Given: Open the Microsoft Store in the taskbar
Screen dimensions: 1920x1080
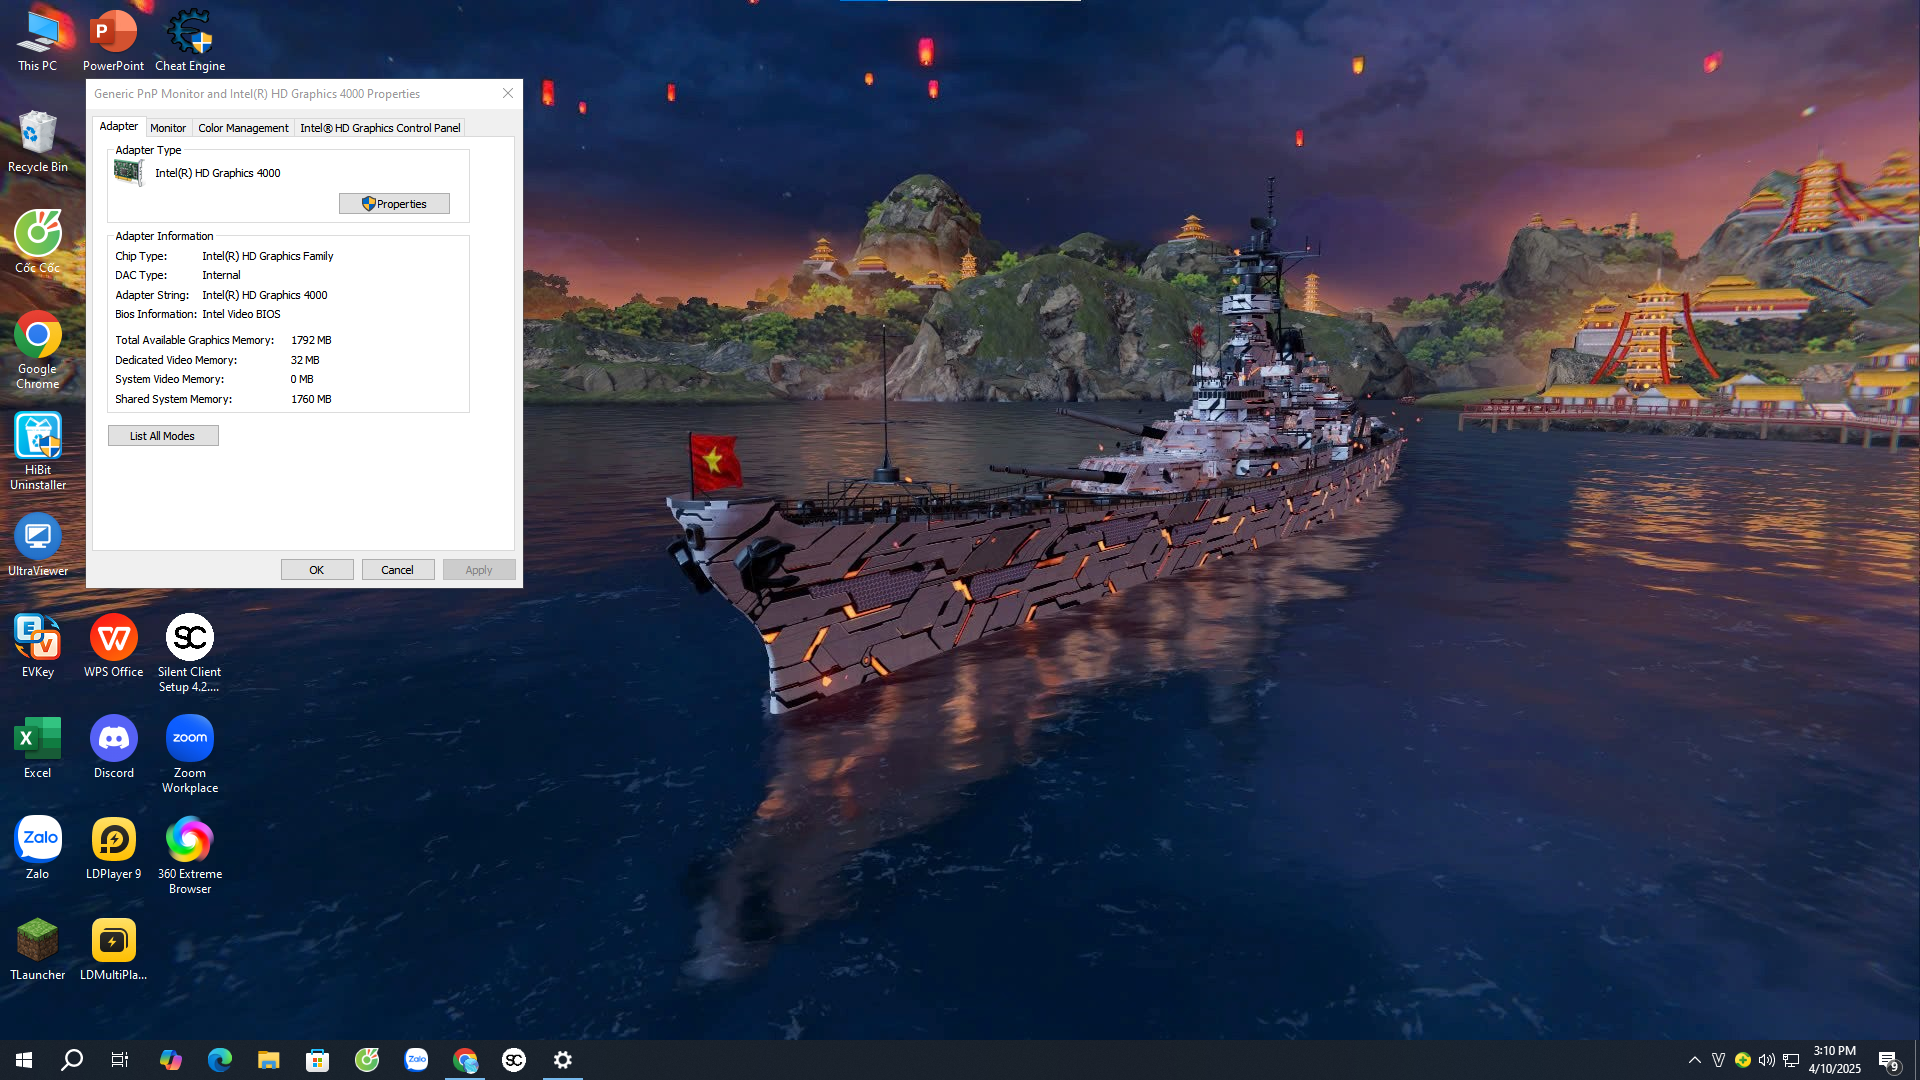Looking at the screenshot, I should (x=318, y=1060).
